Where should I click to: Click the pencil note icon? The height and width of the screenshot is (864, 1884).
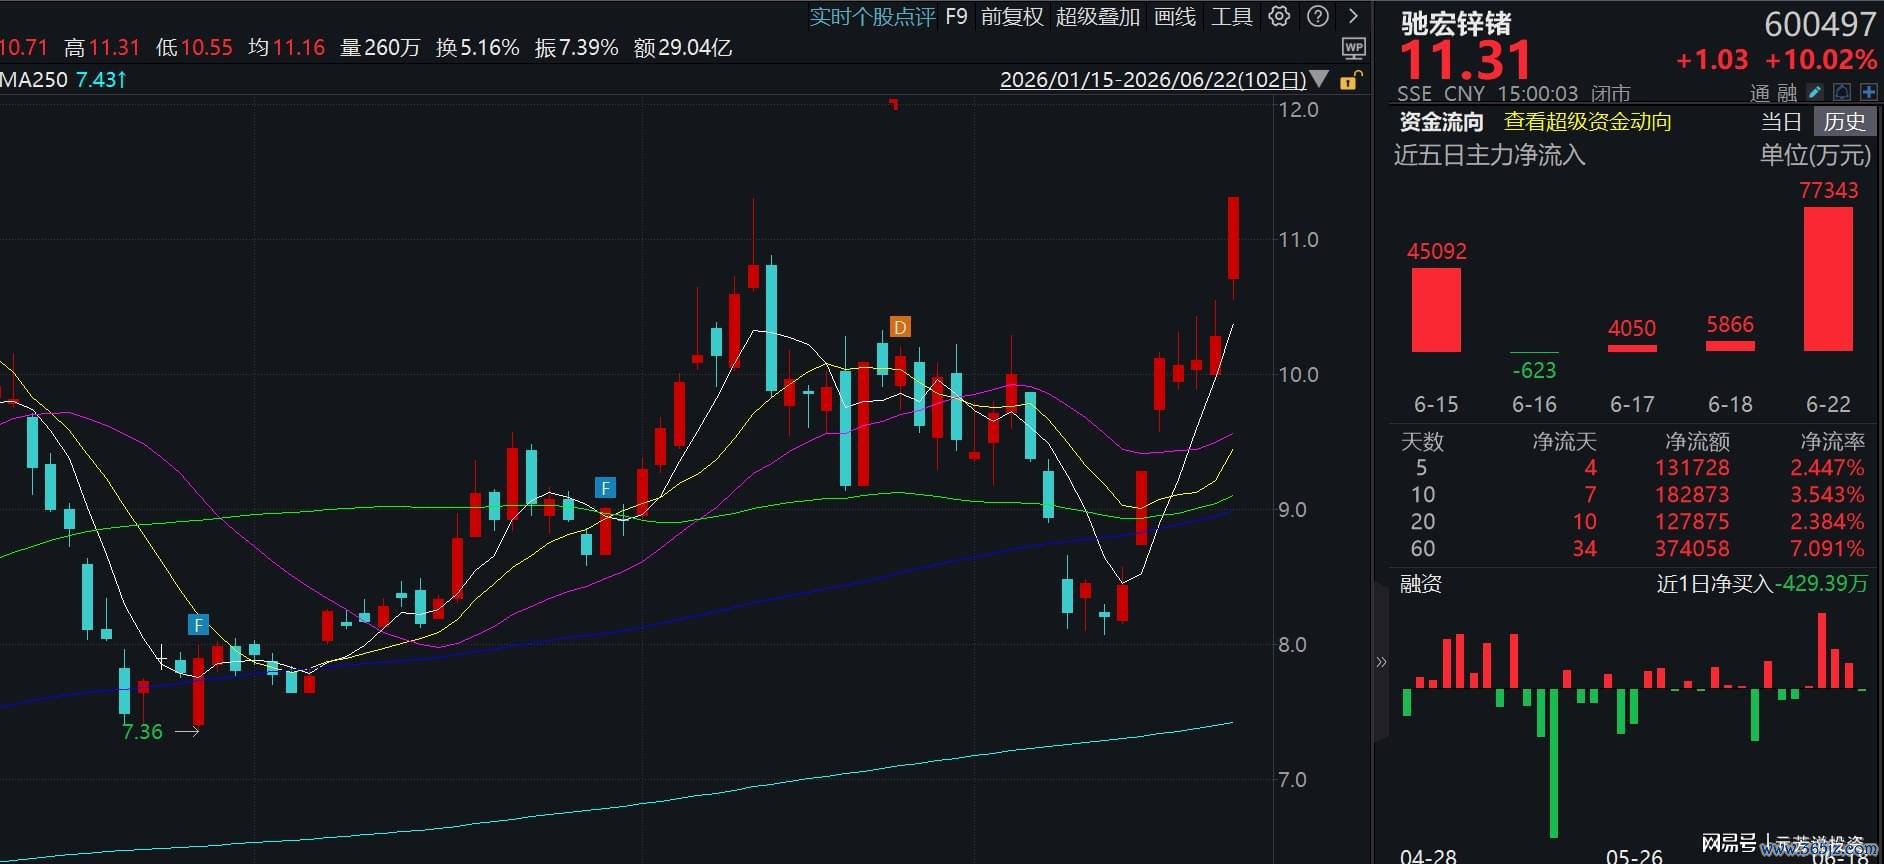pos(1816,92)
